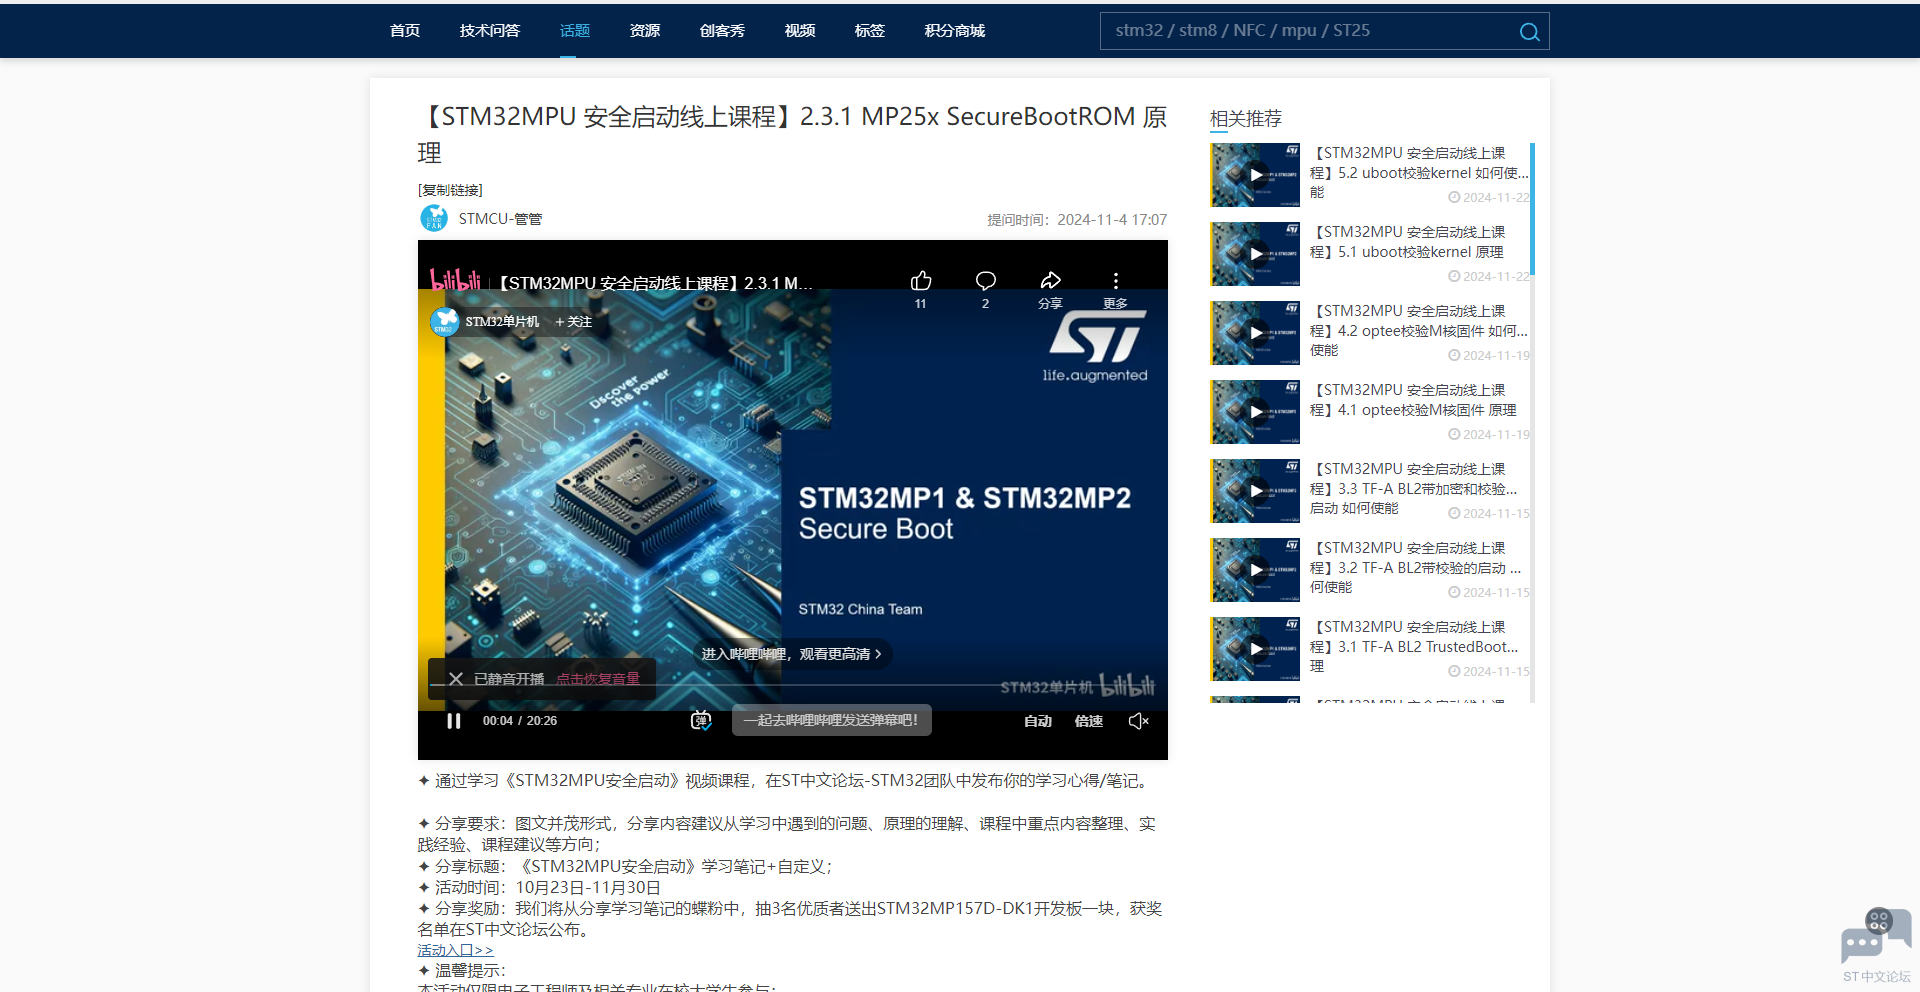Open 3.2 TF-A BL2带校验的启动 recommendation title
Image resolution: width=1920 pixels, height=992 pixels.
[x=1416, y=567]
